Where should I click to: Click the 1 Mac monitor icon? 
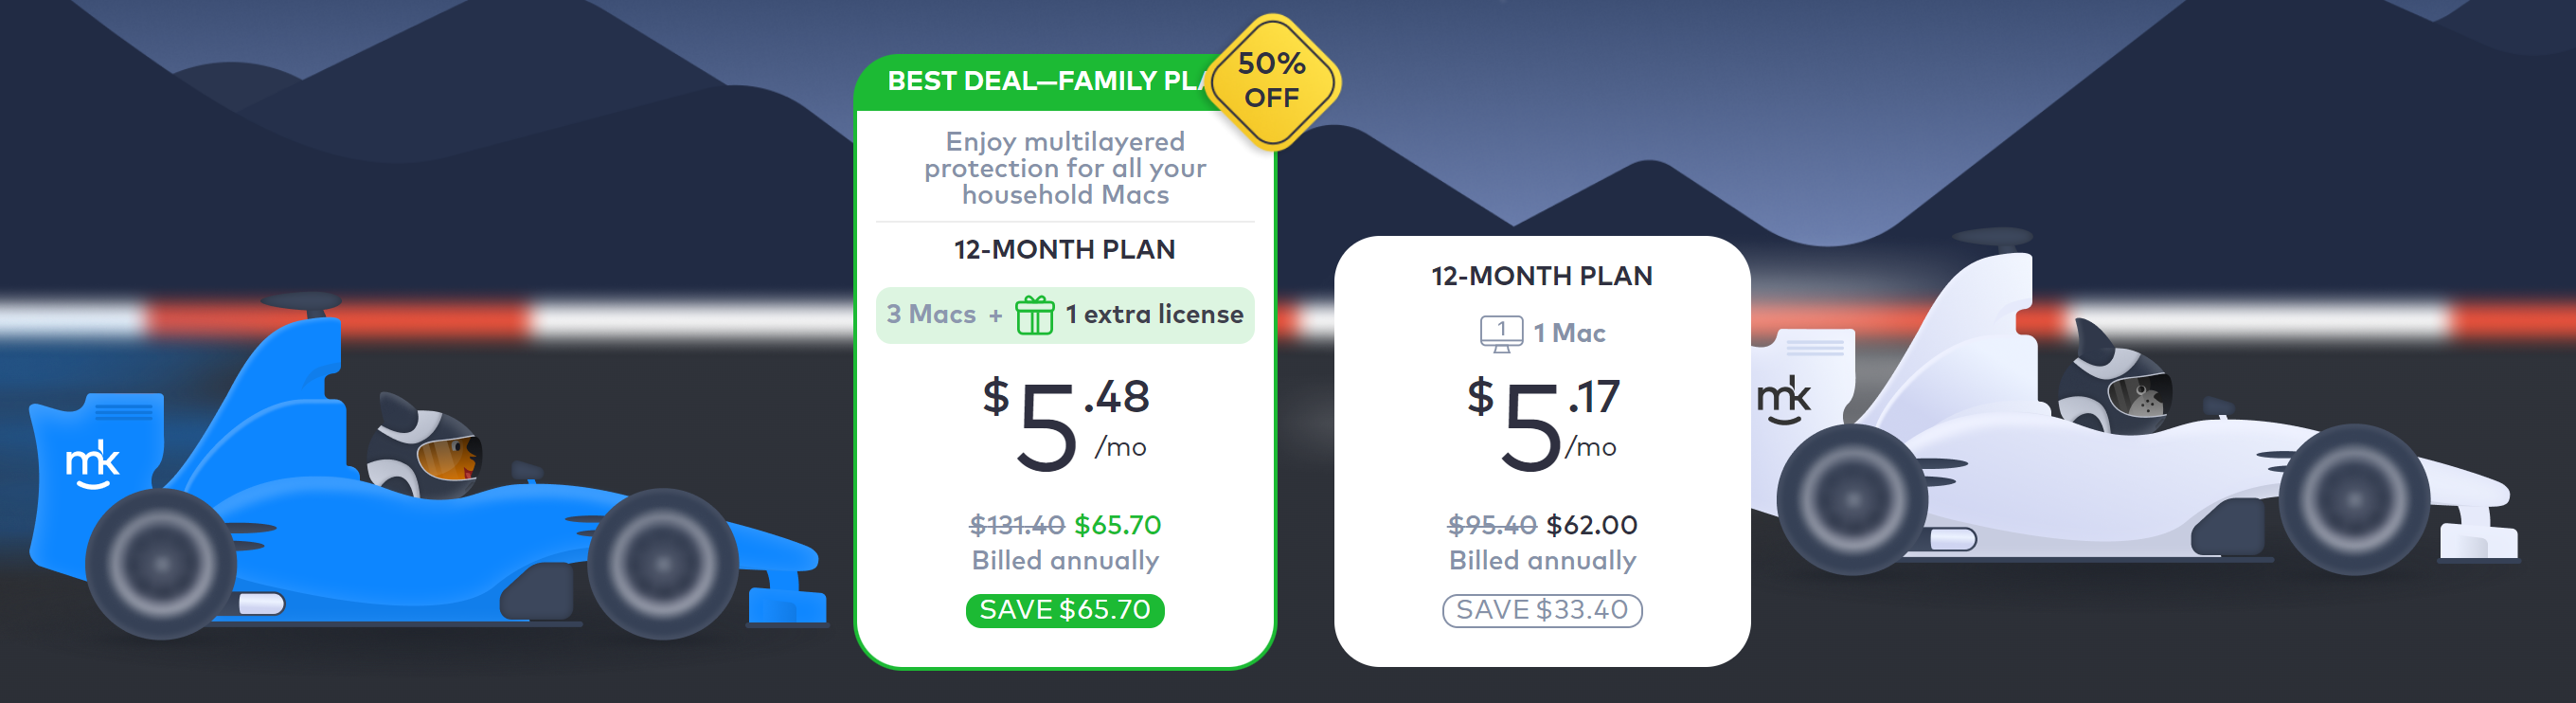point(1501,333)
